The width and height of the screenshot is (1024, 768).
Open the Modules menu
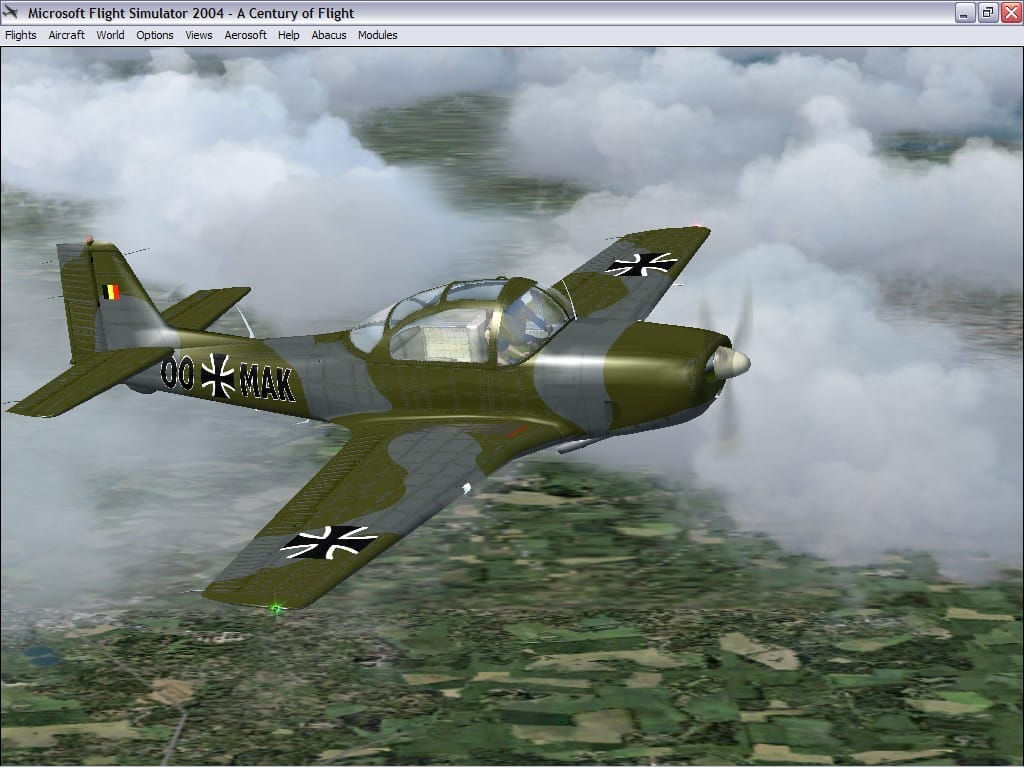(x=378, y=35)
